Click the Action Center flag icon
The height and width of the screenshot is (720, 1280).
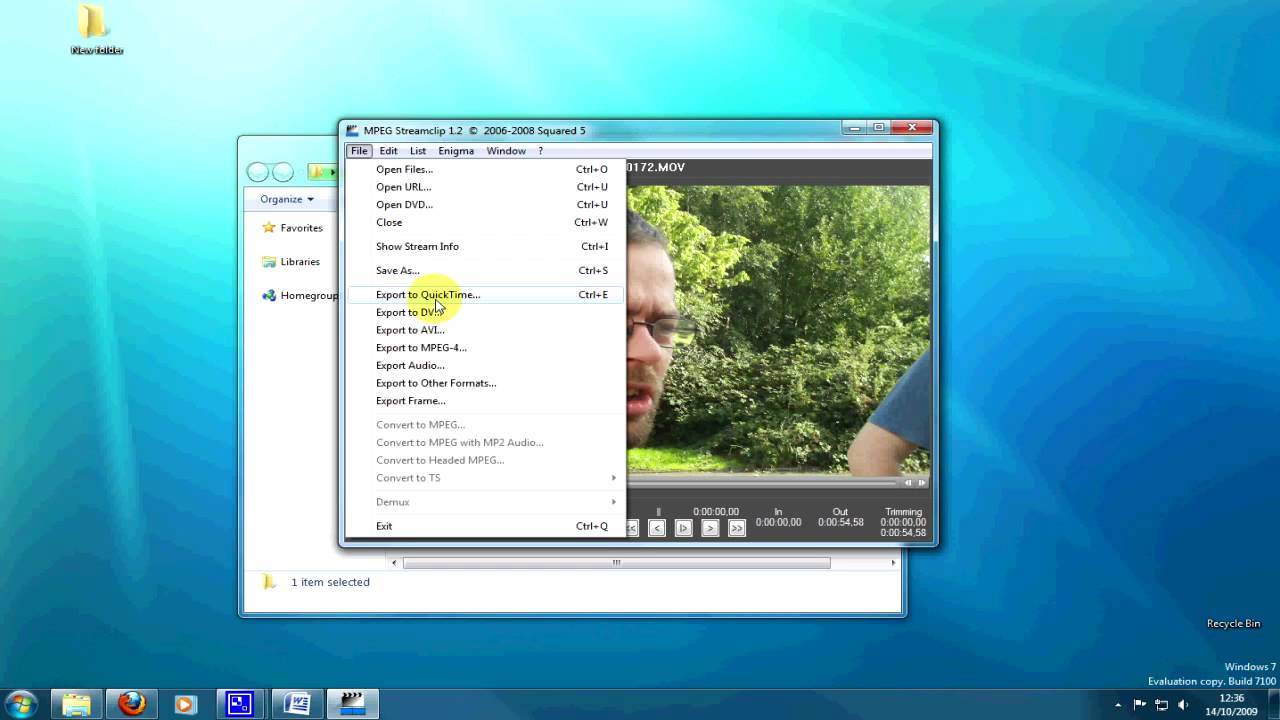(1141, 705)
